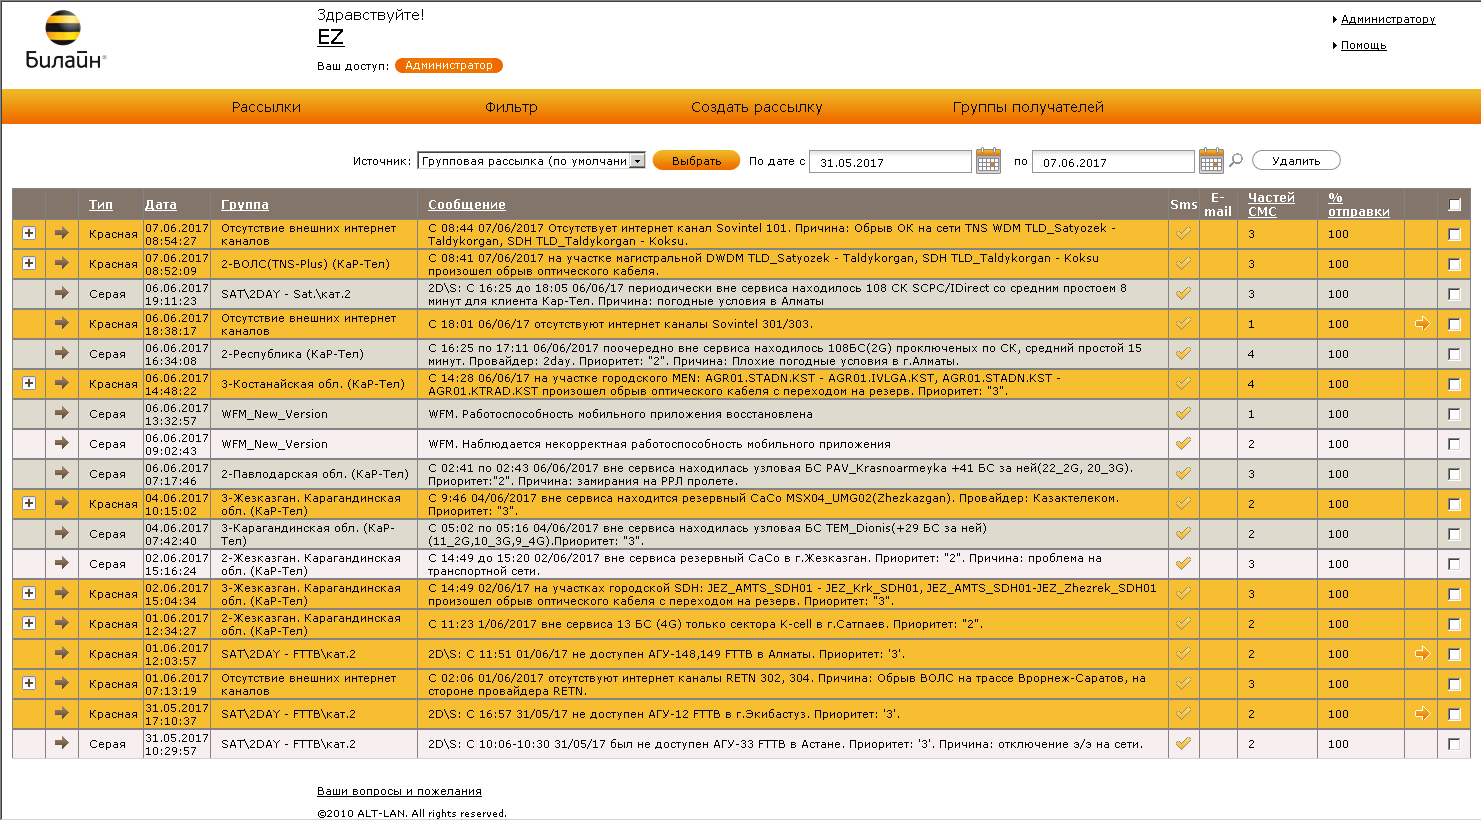Open the Источник source dropdown
Screen dimensions: 1481x820
click(531, 161)
